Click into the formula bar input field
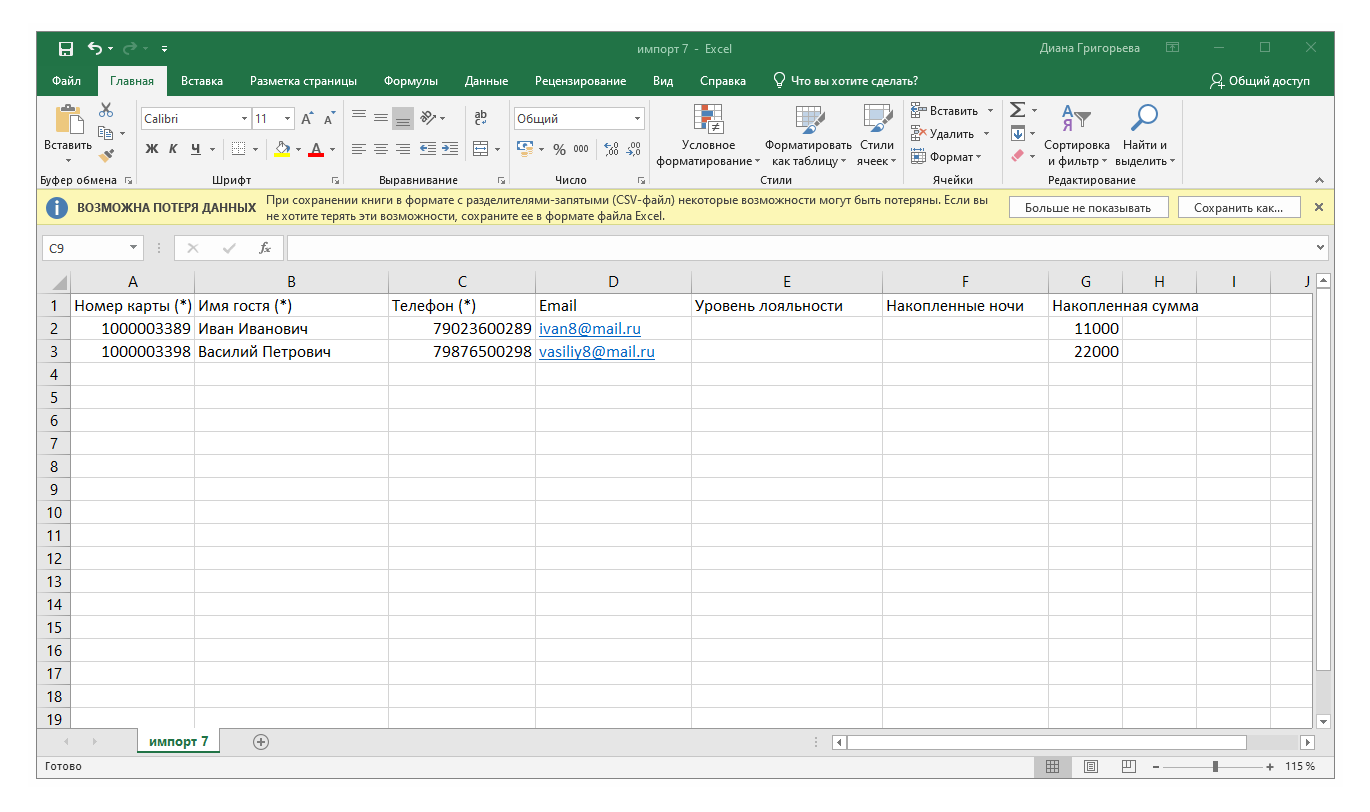The image size is (1370, 812). (800, 248)
